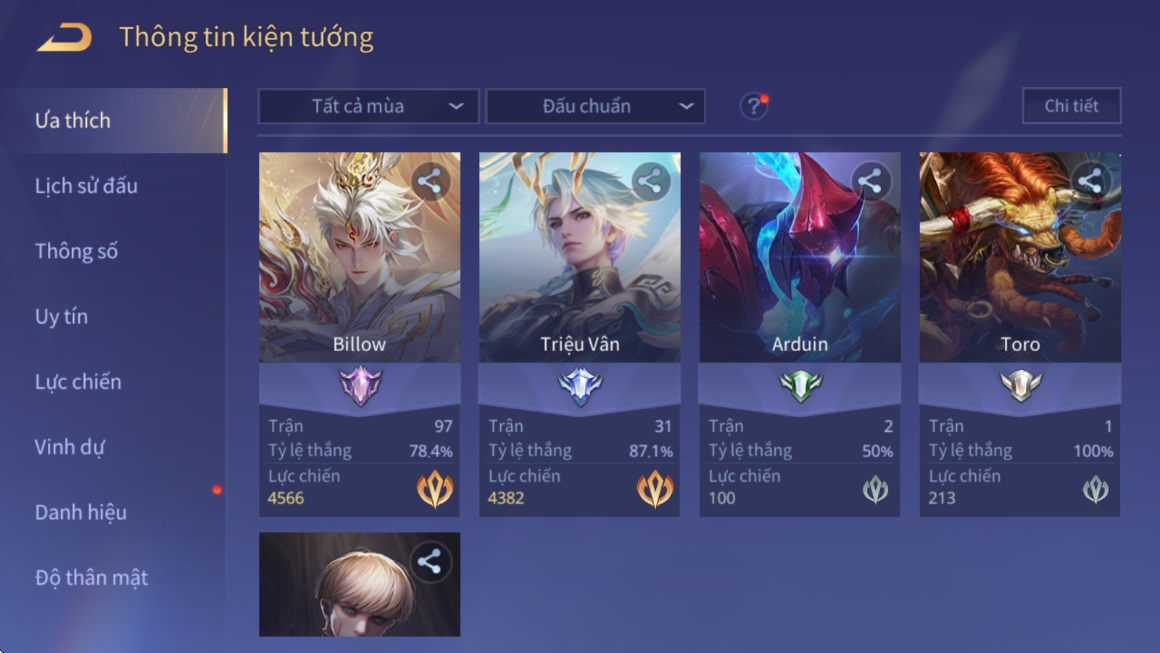Switch to the Lịch sử đấu tab
The image size is (1160, 653).
pos(86,186)
